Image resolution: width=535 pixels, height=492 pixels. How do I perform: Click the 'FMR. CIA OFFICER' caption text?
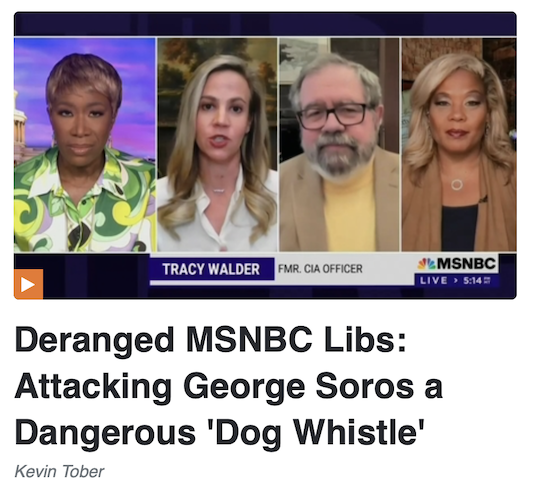tap(320, 269)
